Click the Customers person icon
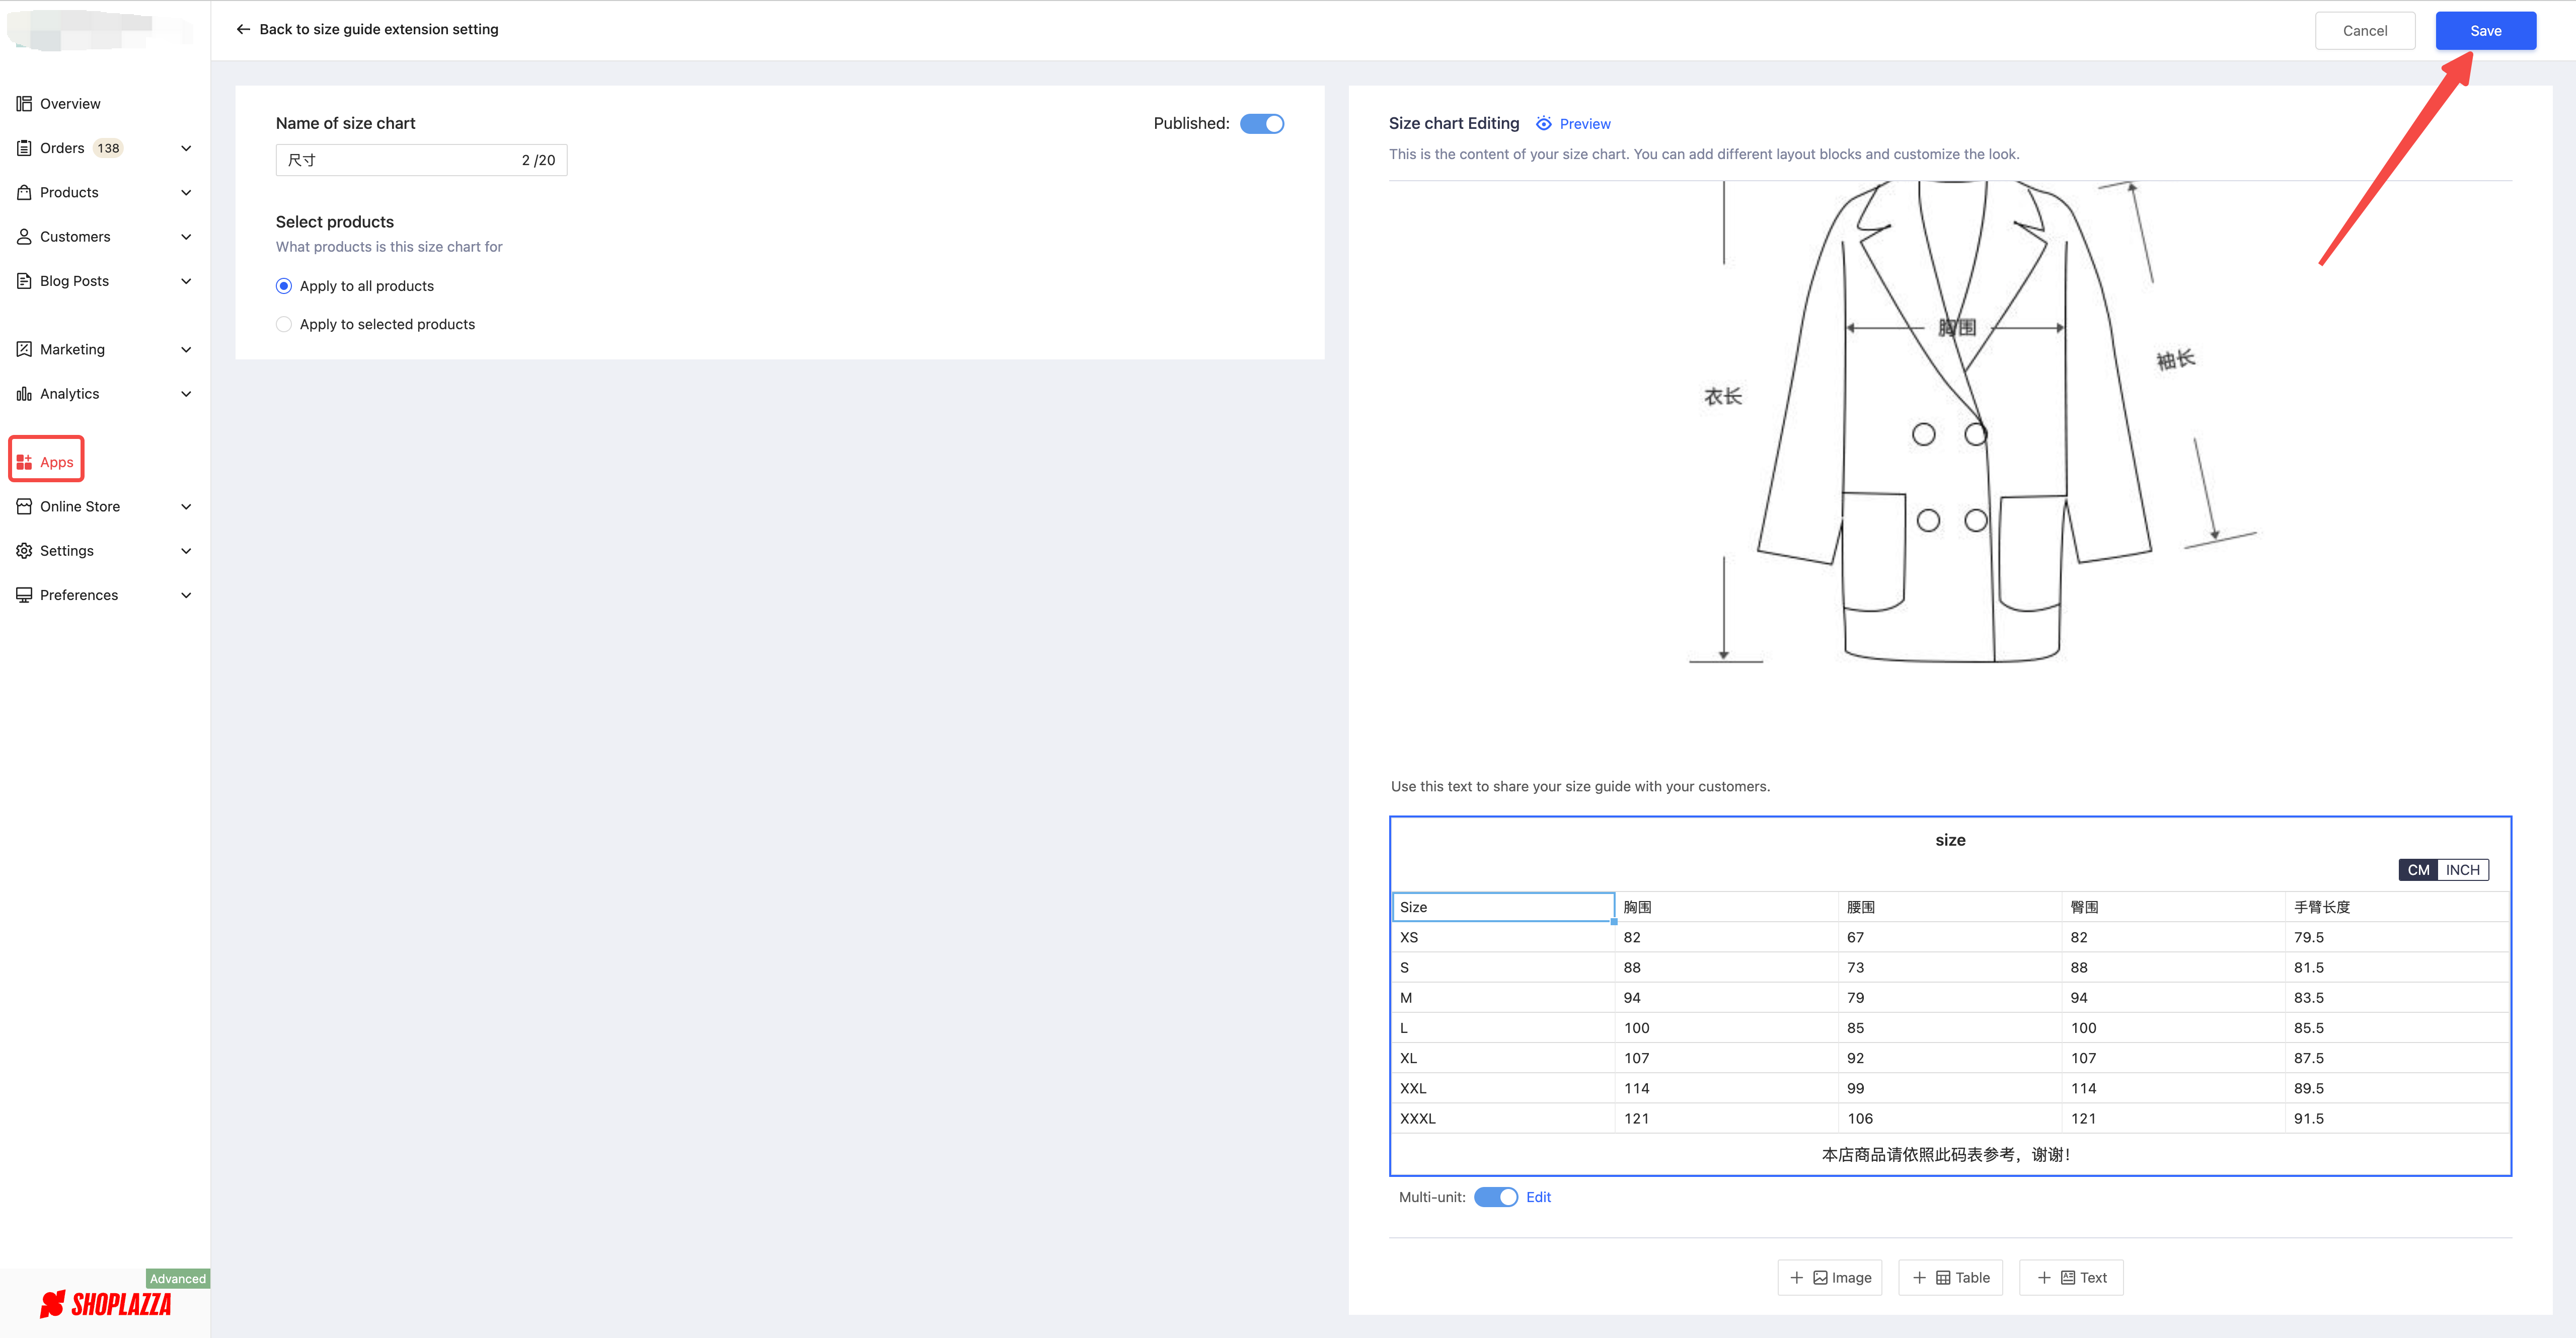 pyautogui.click(x=24, y=237)
